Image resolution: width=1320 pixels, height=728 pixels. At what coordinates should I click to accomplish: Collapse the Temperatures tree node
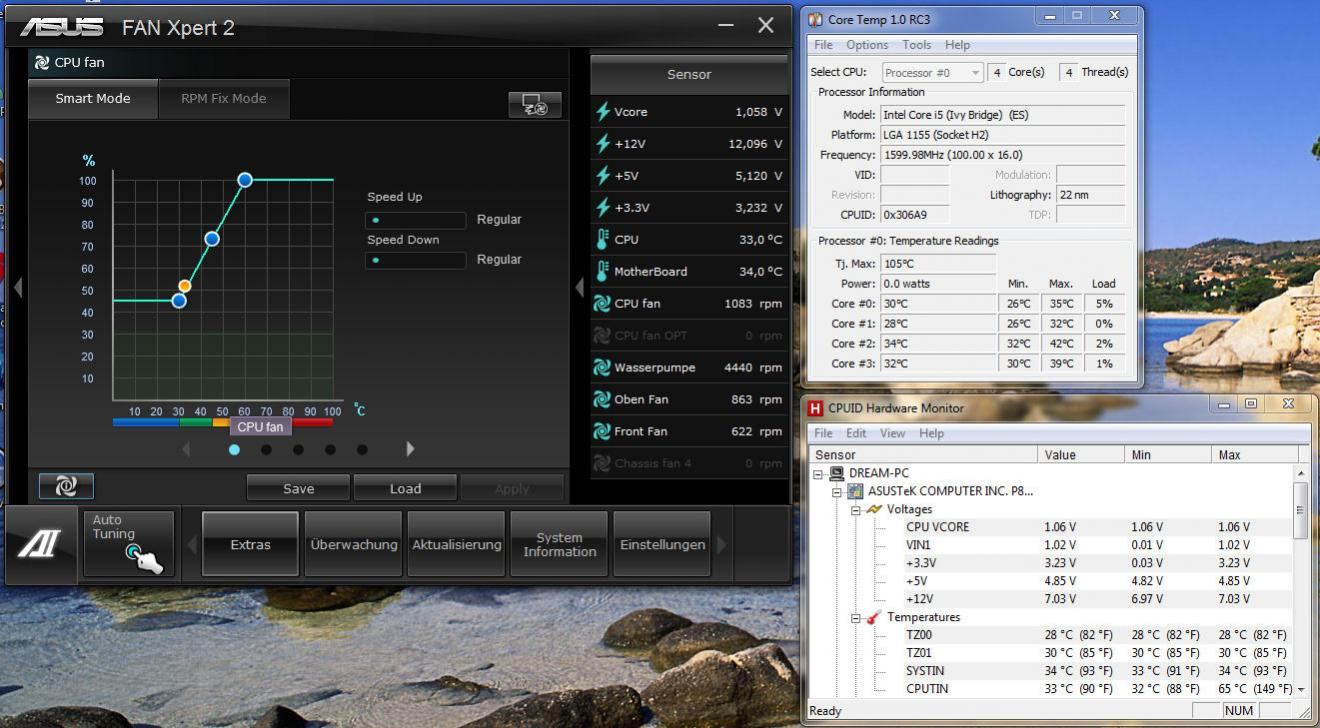[x=856, y=618]
